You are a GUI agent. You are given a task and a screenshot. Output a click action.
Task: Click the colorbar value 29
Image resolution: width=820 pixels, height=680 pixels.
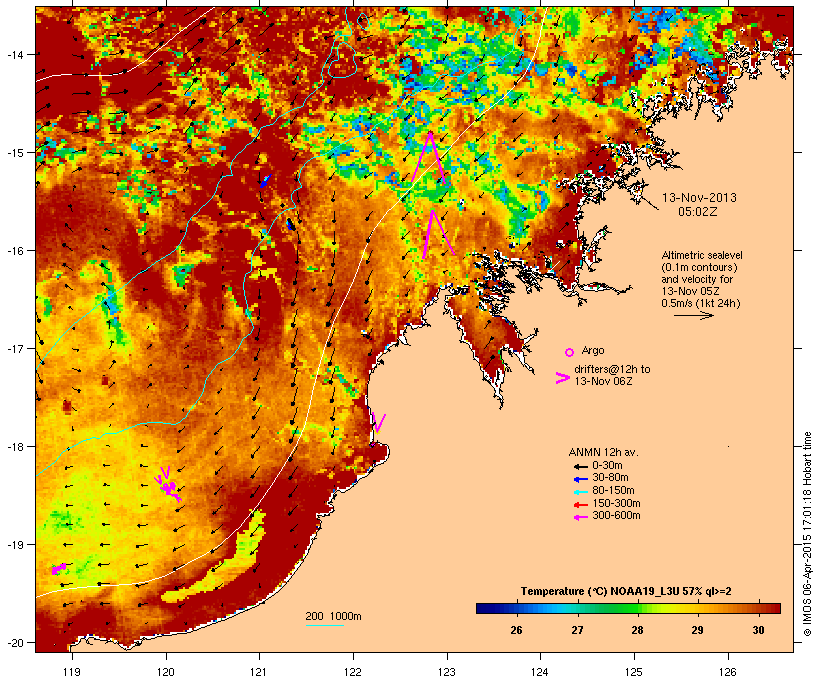698,630
